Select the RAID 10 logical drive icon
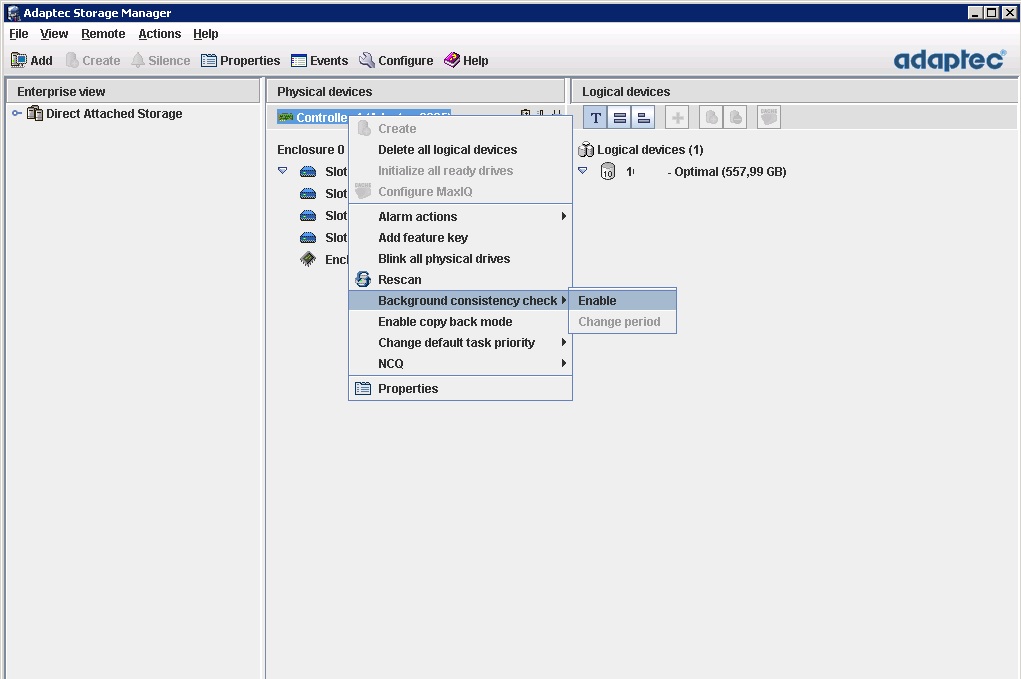Viewport: 1021px width, 679px height. (x=607, y=172)
